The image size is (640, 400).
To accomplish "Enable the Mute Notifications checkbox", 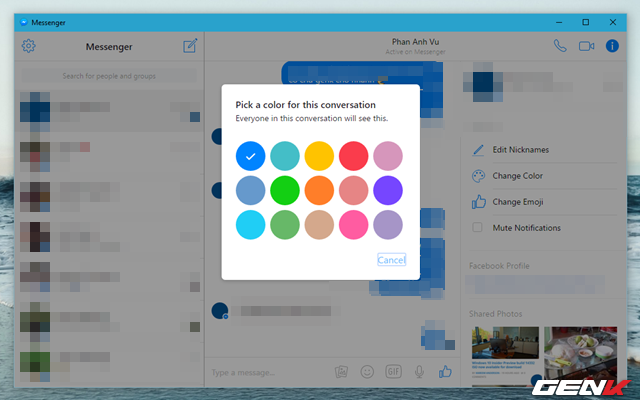I will 477,228.
